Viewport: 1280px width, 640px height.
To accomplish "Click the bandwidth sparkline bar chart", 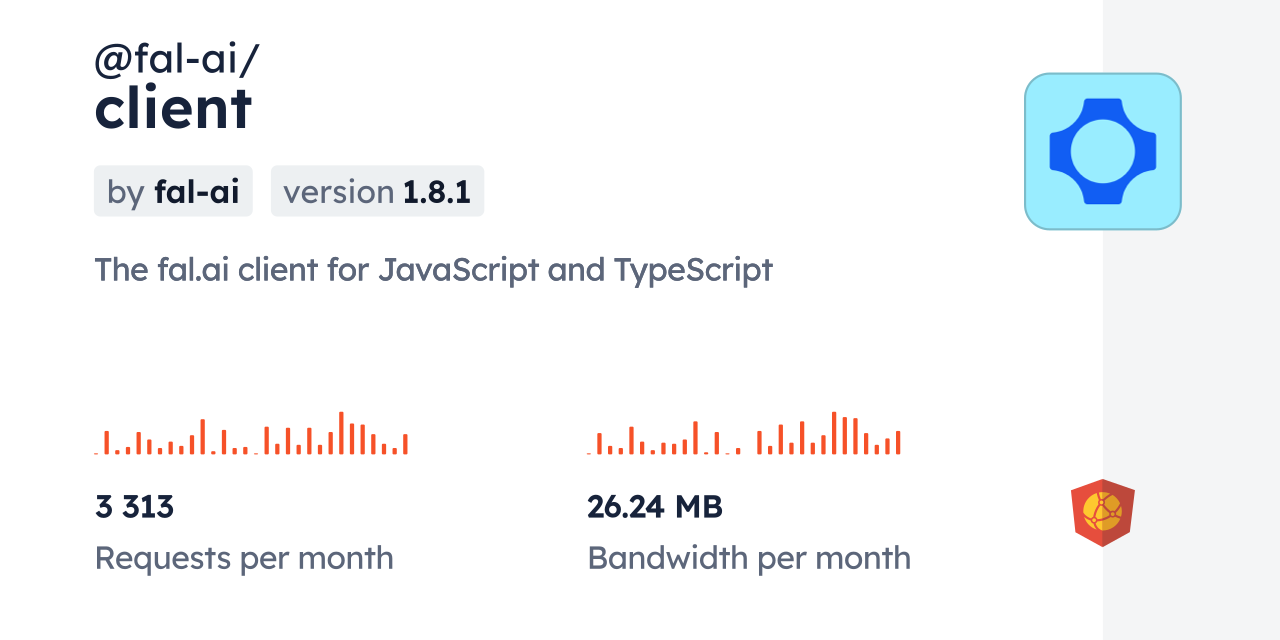I will 743,434.
